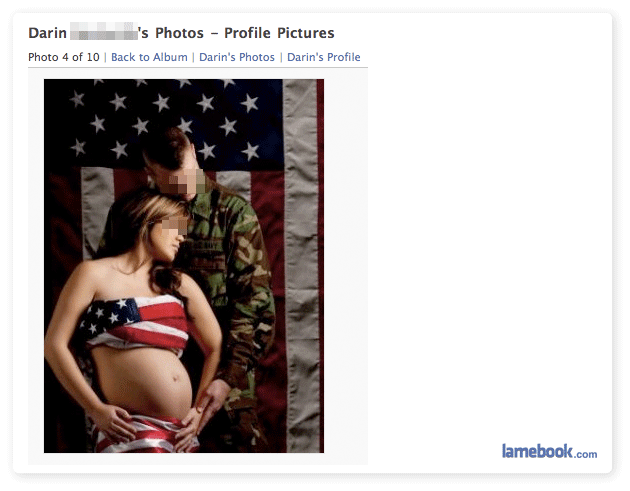
Task: Click separator between Back to Album and Darin's Photos
Action: click(193, 57)
